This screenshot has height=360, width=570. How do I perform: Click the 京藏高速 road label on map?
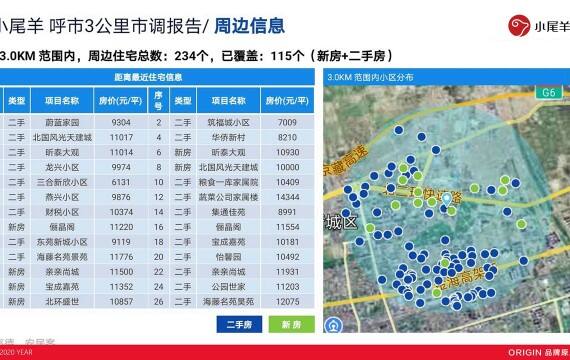[346, 160]
